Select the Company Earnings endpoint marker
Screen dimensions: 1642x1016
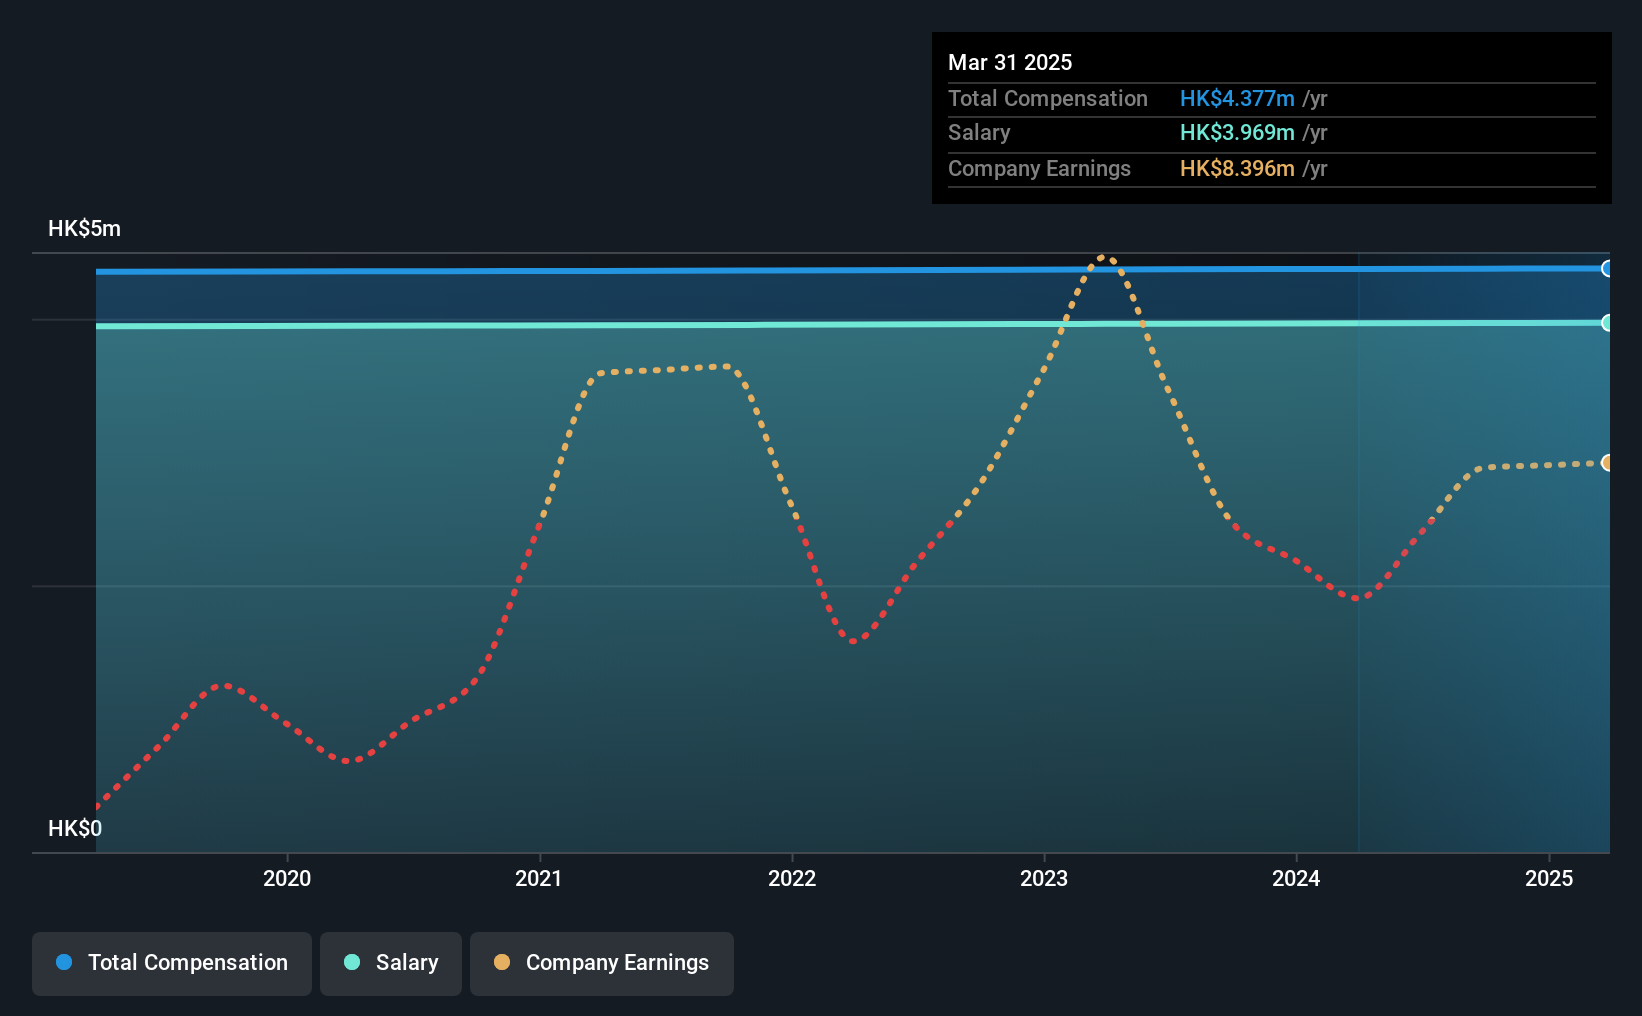[1607, 463]
